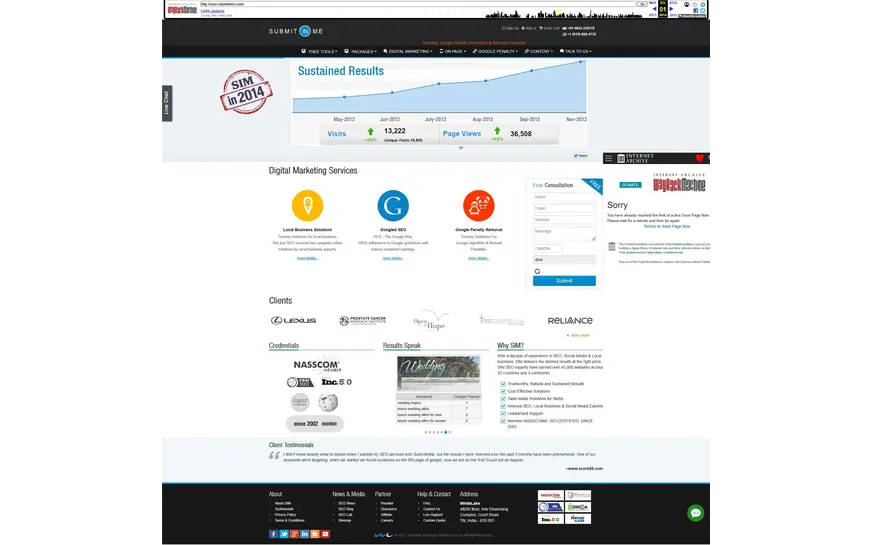872x545 pixels.
Task: Click the Email input field
Action: click(x=564, y=209)
